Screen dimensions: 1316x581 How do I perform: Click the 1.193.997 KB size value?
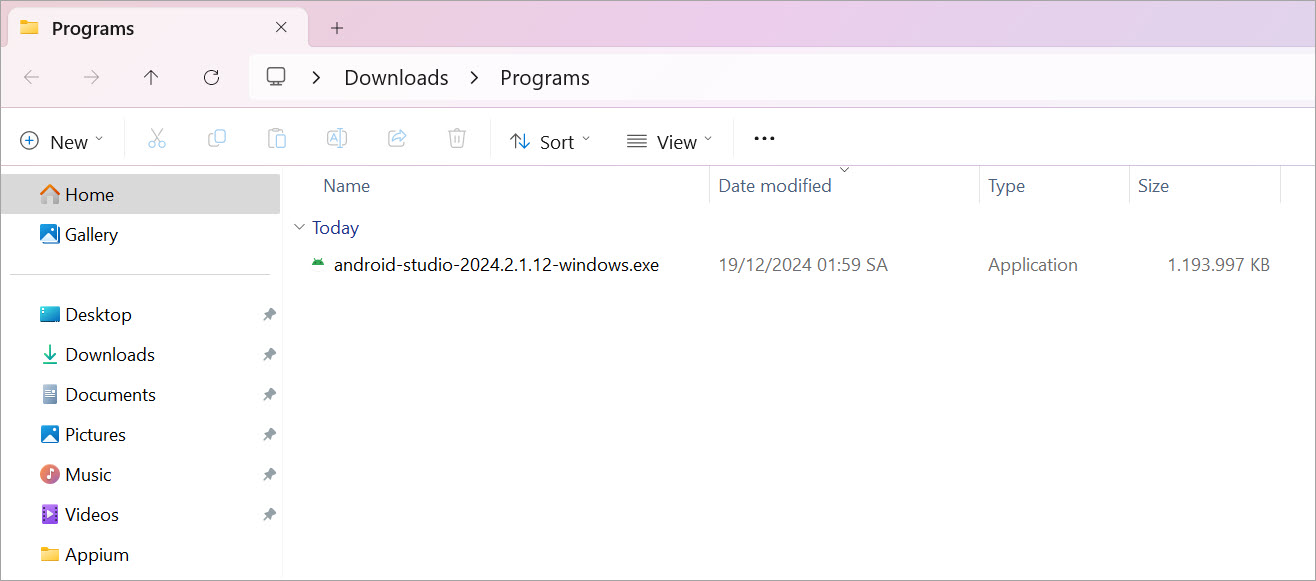[x=1219, y=265]
